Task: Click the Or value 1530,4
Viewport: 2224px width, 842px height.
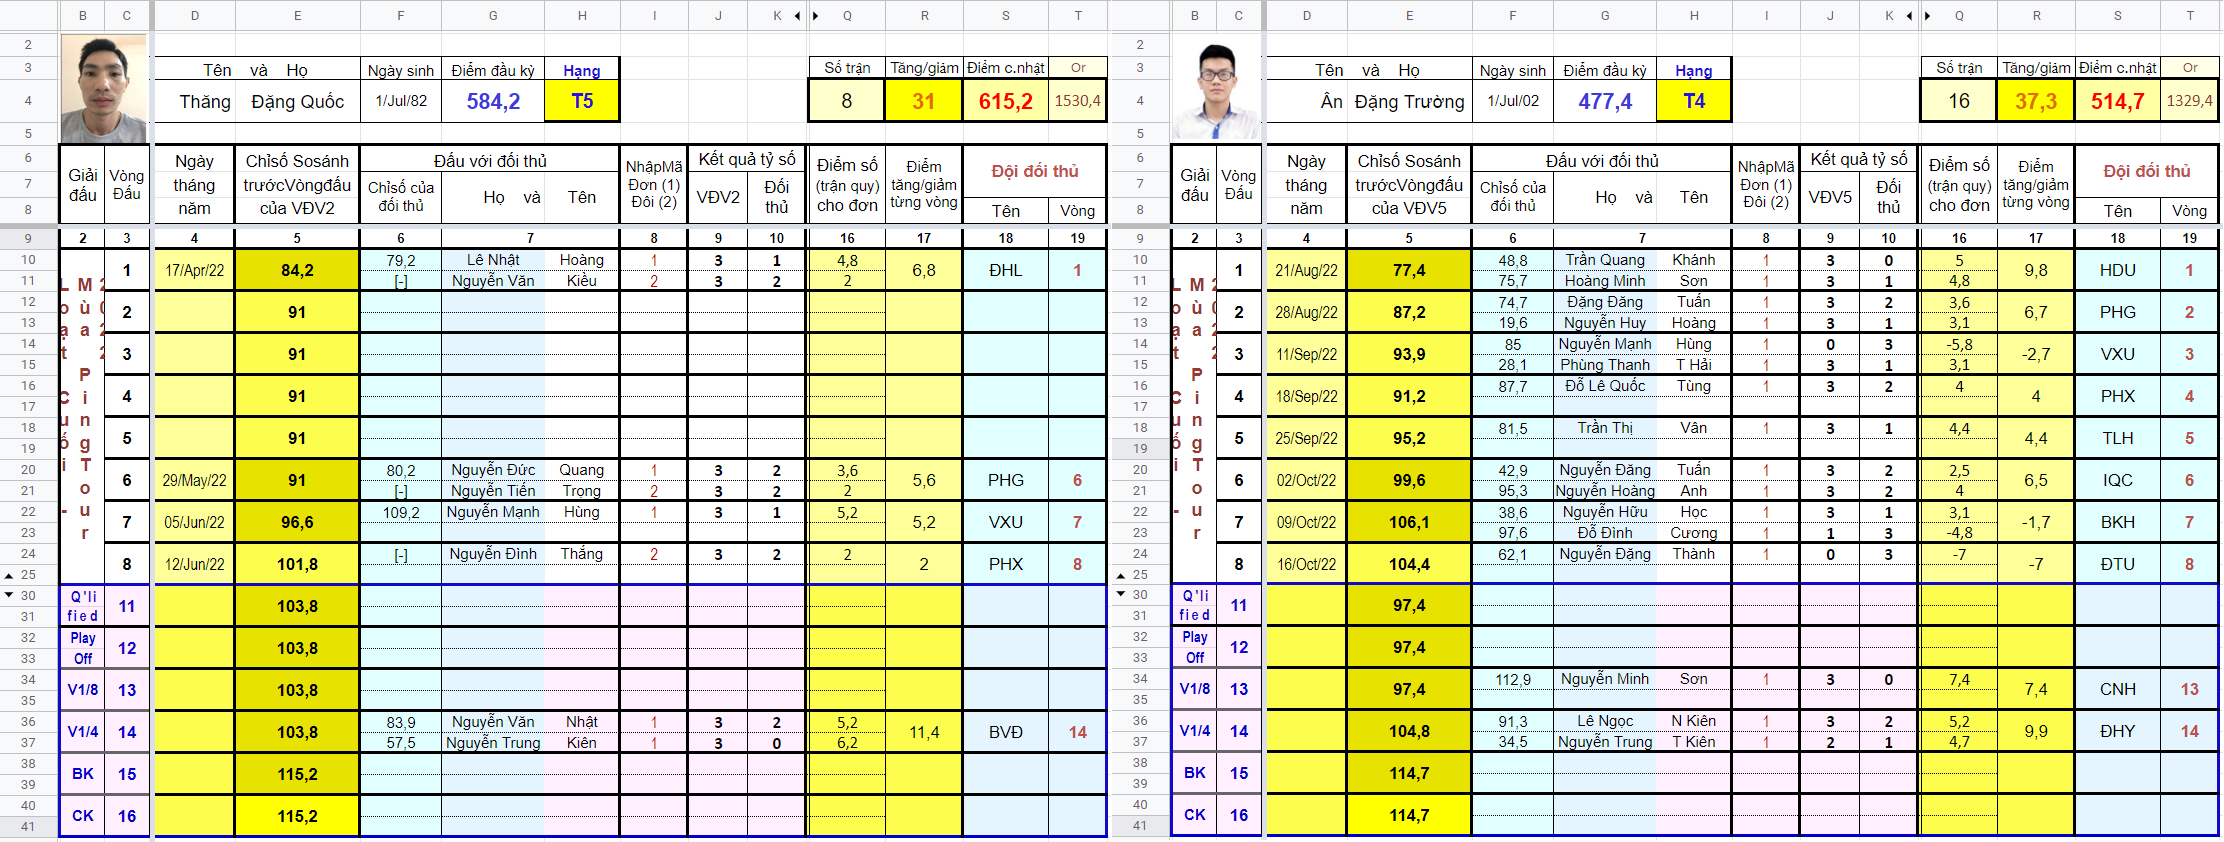Action: pos(1078,102)
